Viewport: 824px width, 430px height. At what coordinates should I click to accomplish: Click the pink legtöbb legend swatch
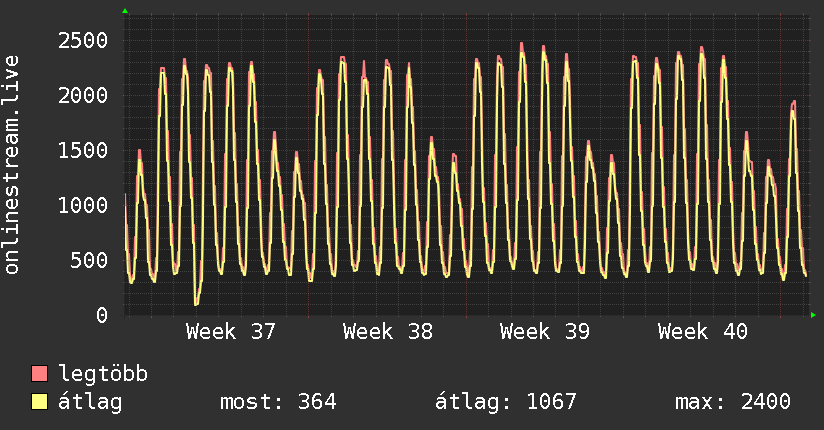(x=39, y=373)
